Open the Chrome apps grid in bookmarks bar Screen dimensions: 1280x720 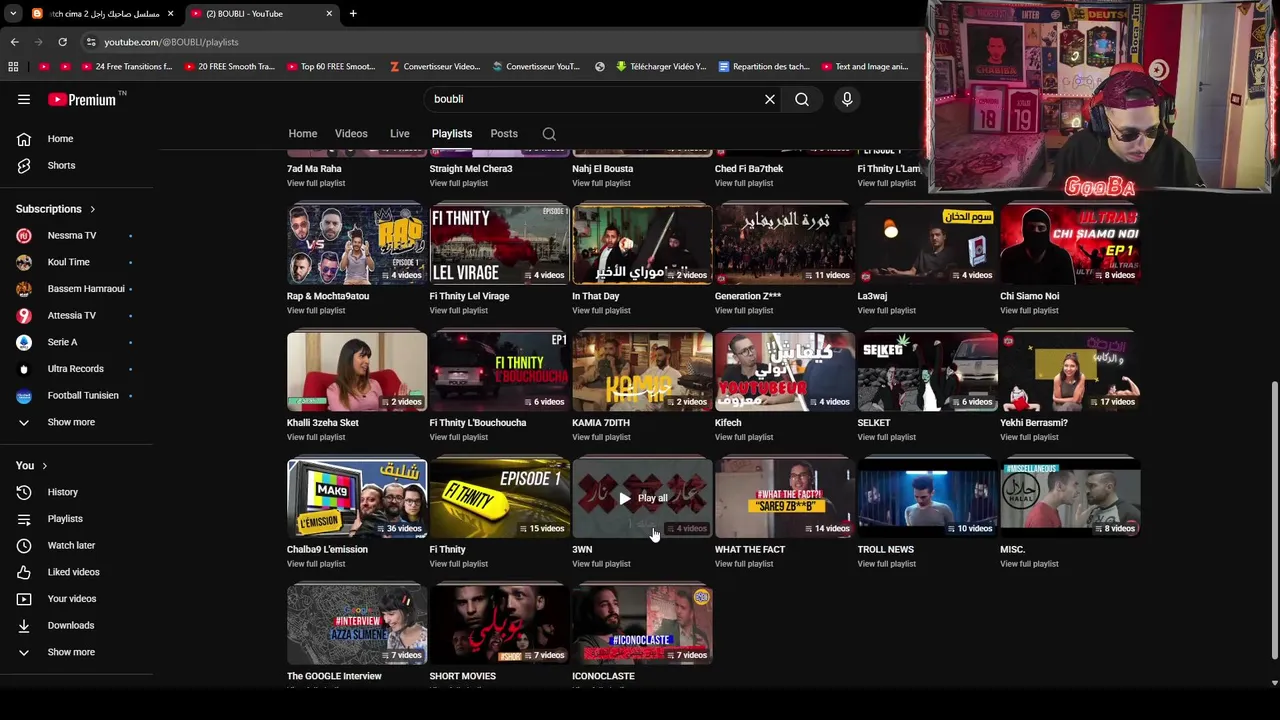point(13,67)
